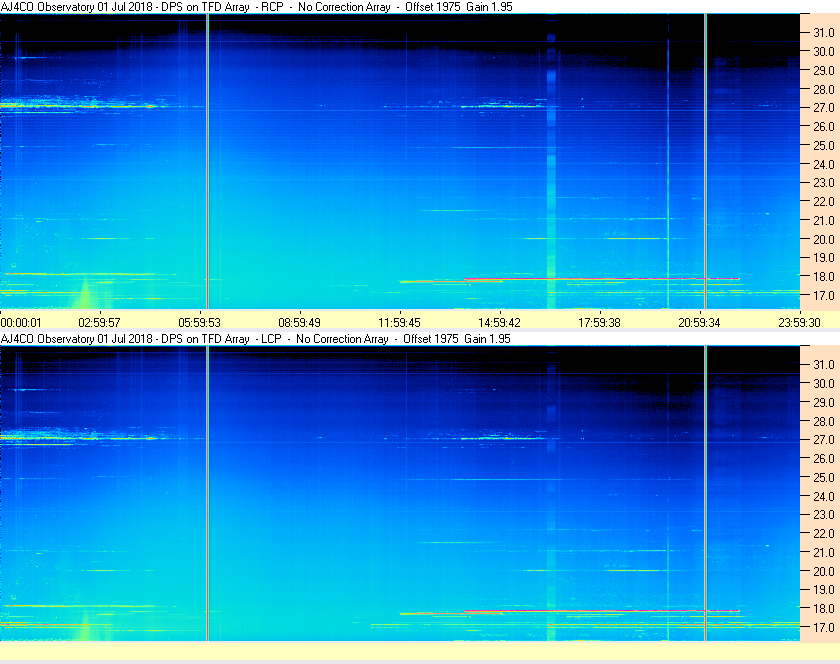
Task: Pick the 29.0 frequency label in LCP panel
Action: click(x=824, y=402)
